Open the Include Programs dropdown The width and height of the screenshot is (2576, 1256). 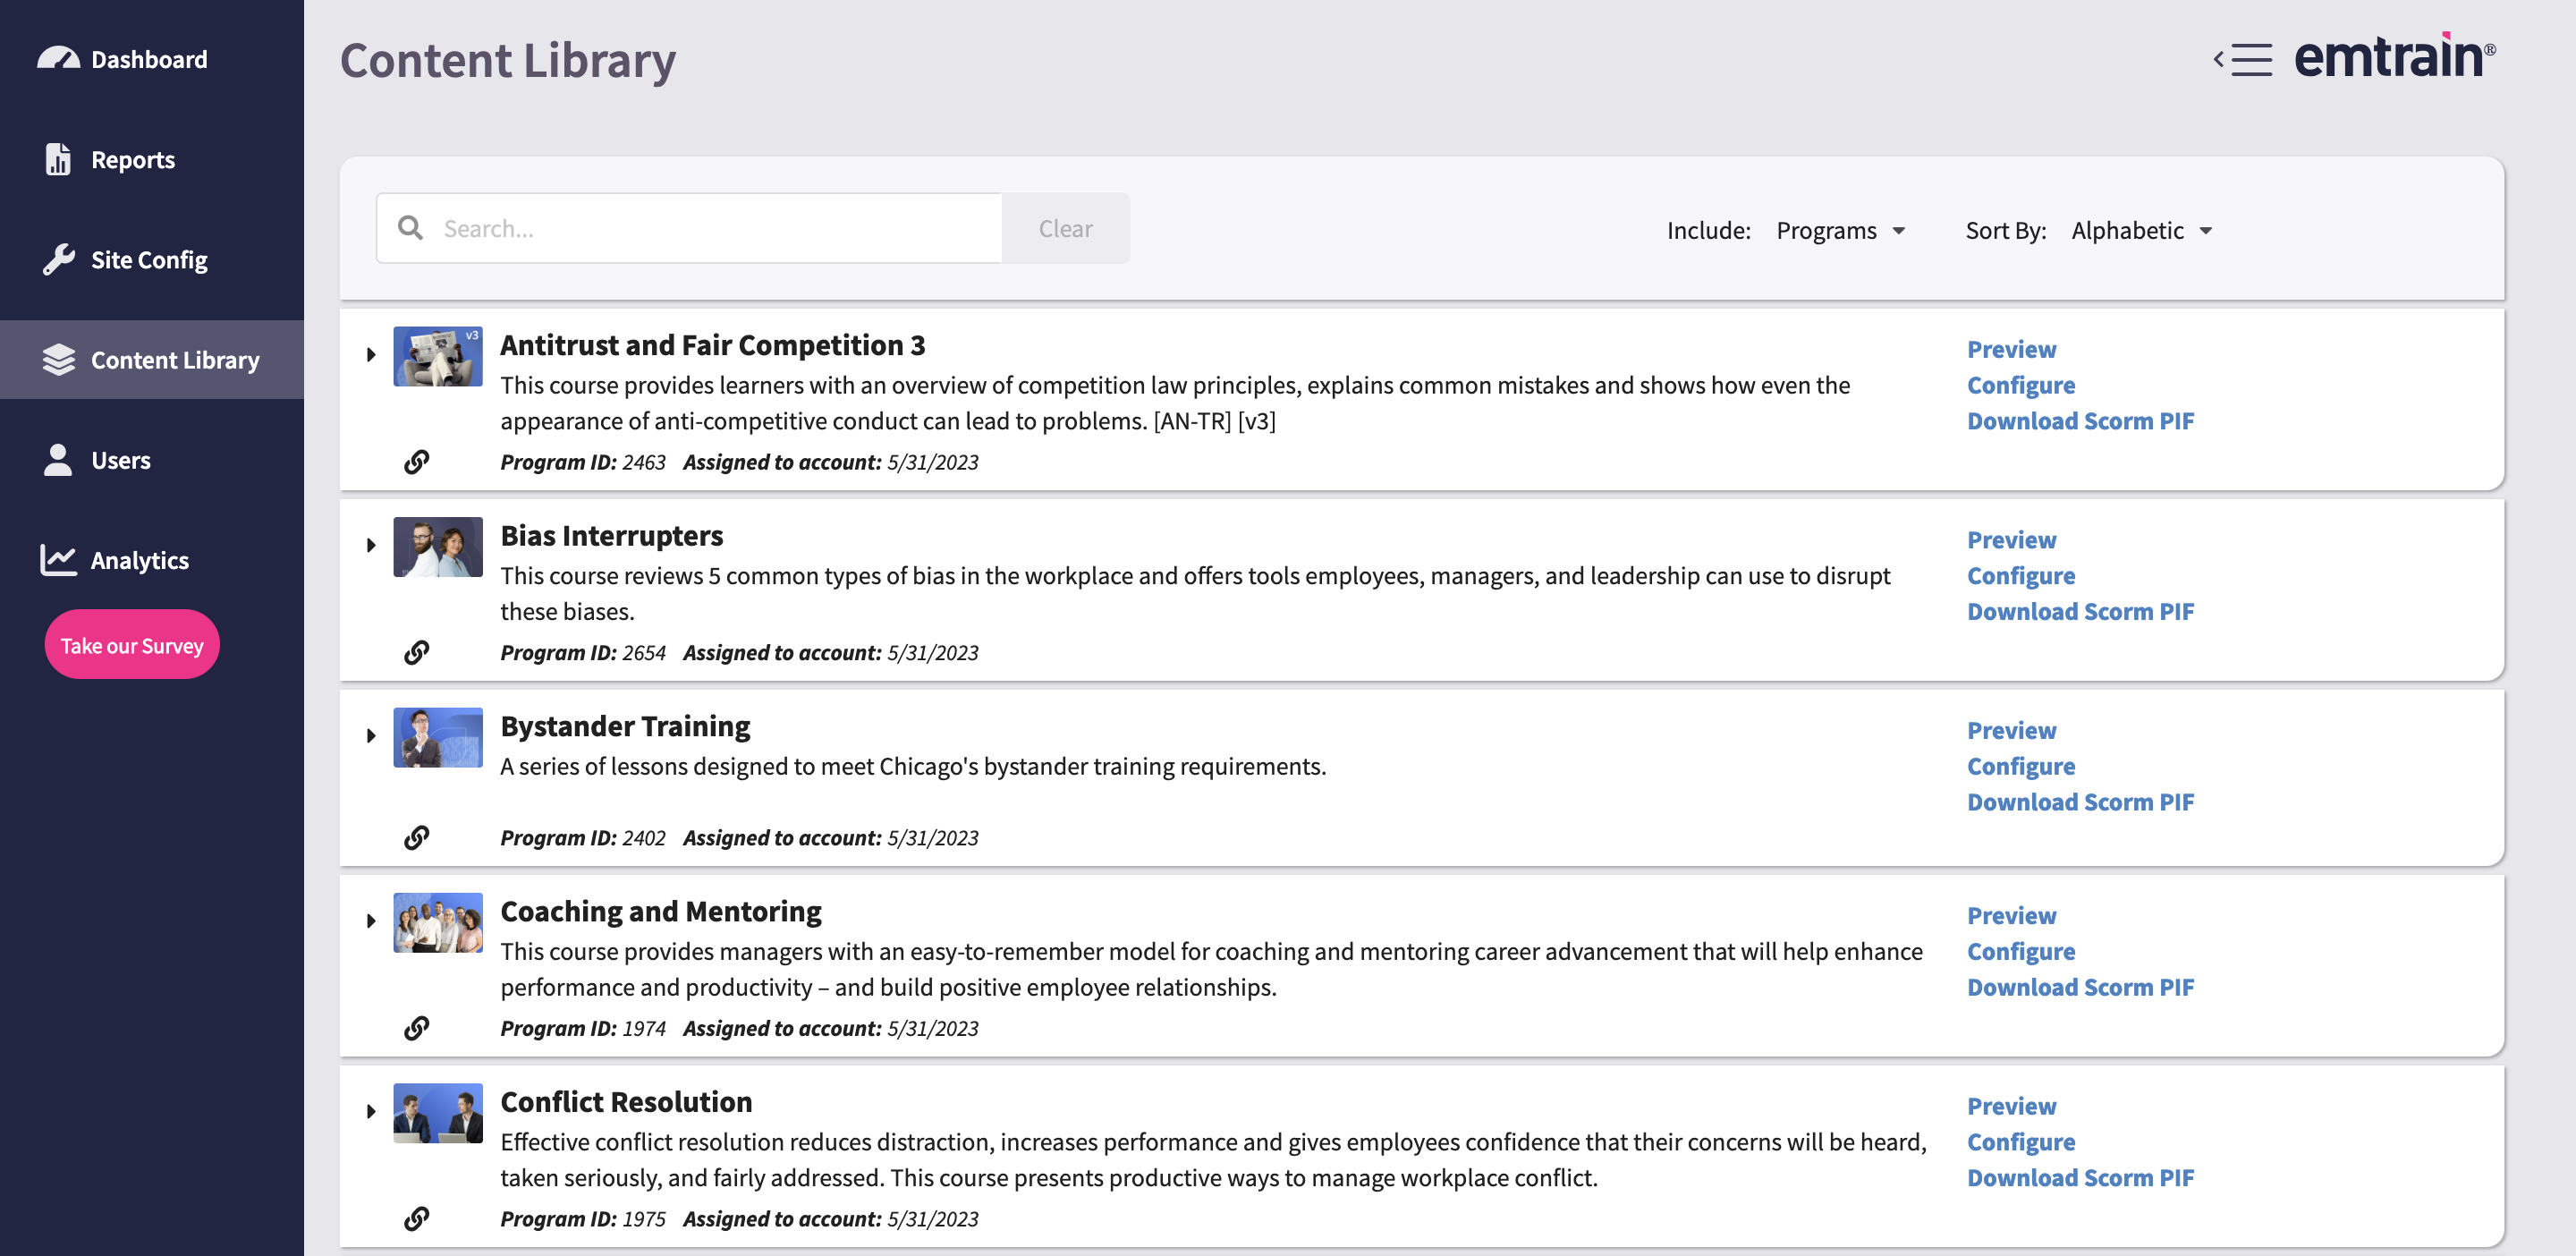(1840, 231)
